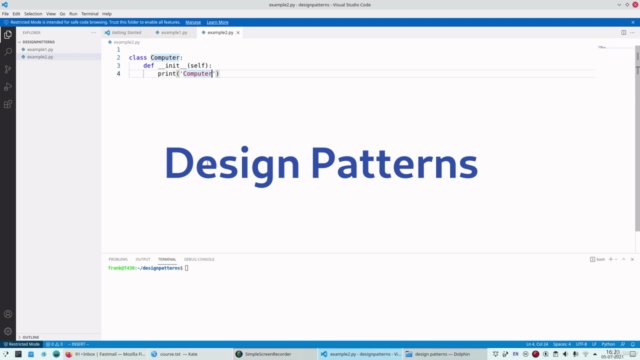Click the Ln 4, Col 24 position indicator
The image size is (640, 360).
tap(537, 344)
